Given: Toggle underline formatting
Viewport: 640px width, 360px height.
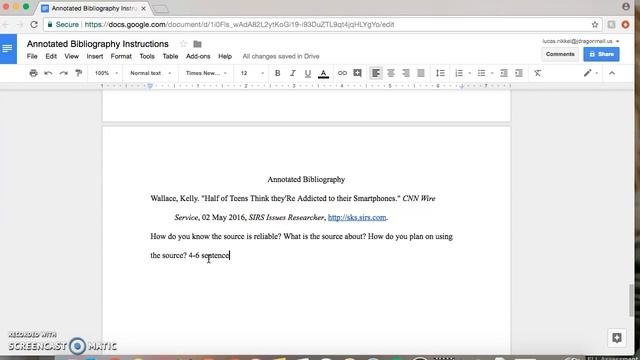Looking at the screenshot, I should [x=308, y=73].
